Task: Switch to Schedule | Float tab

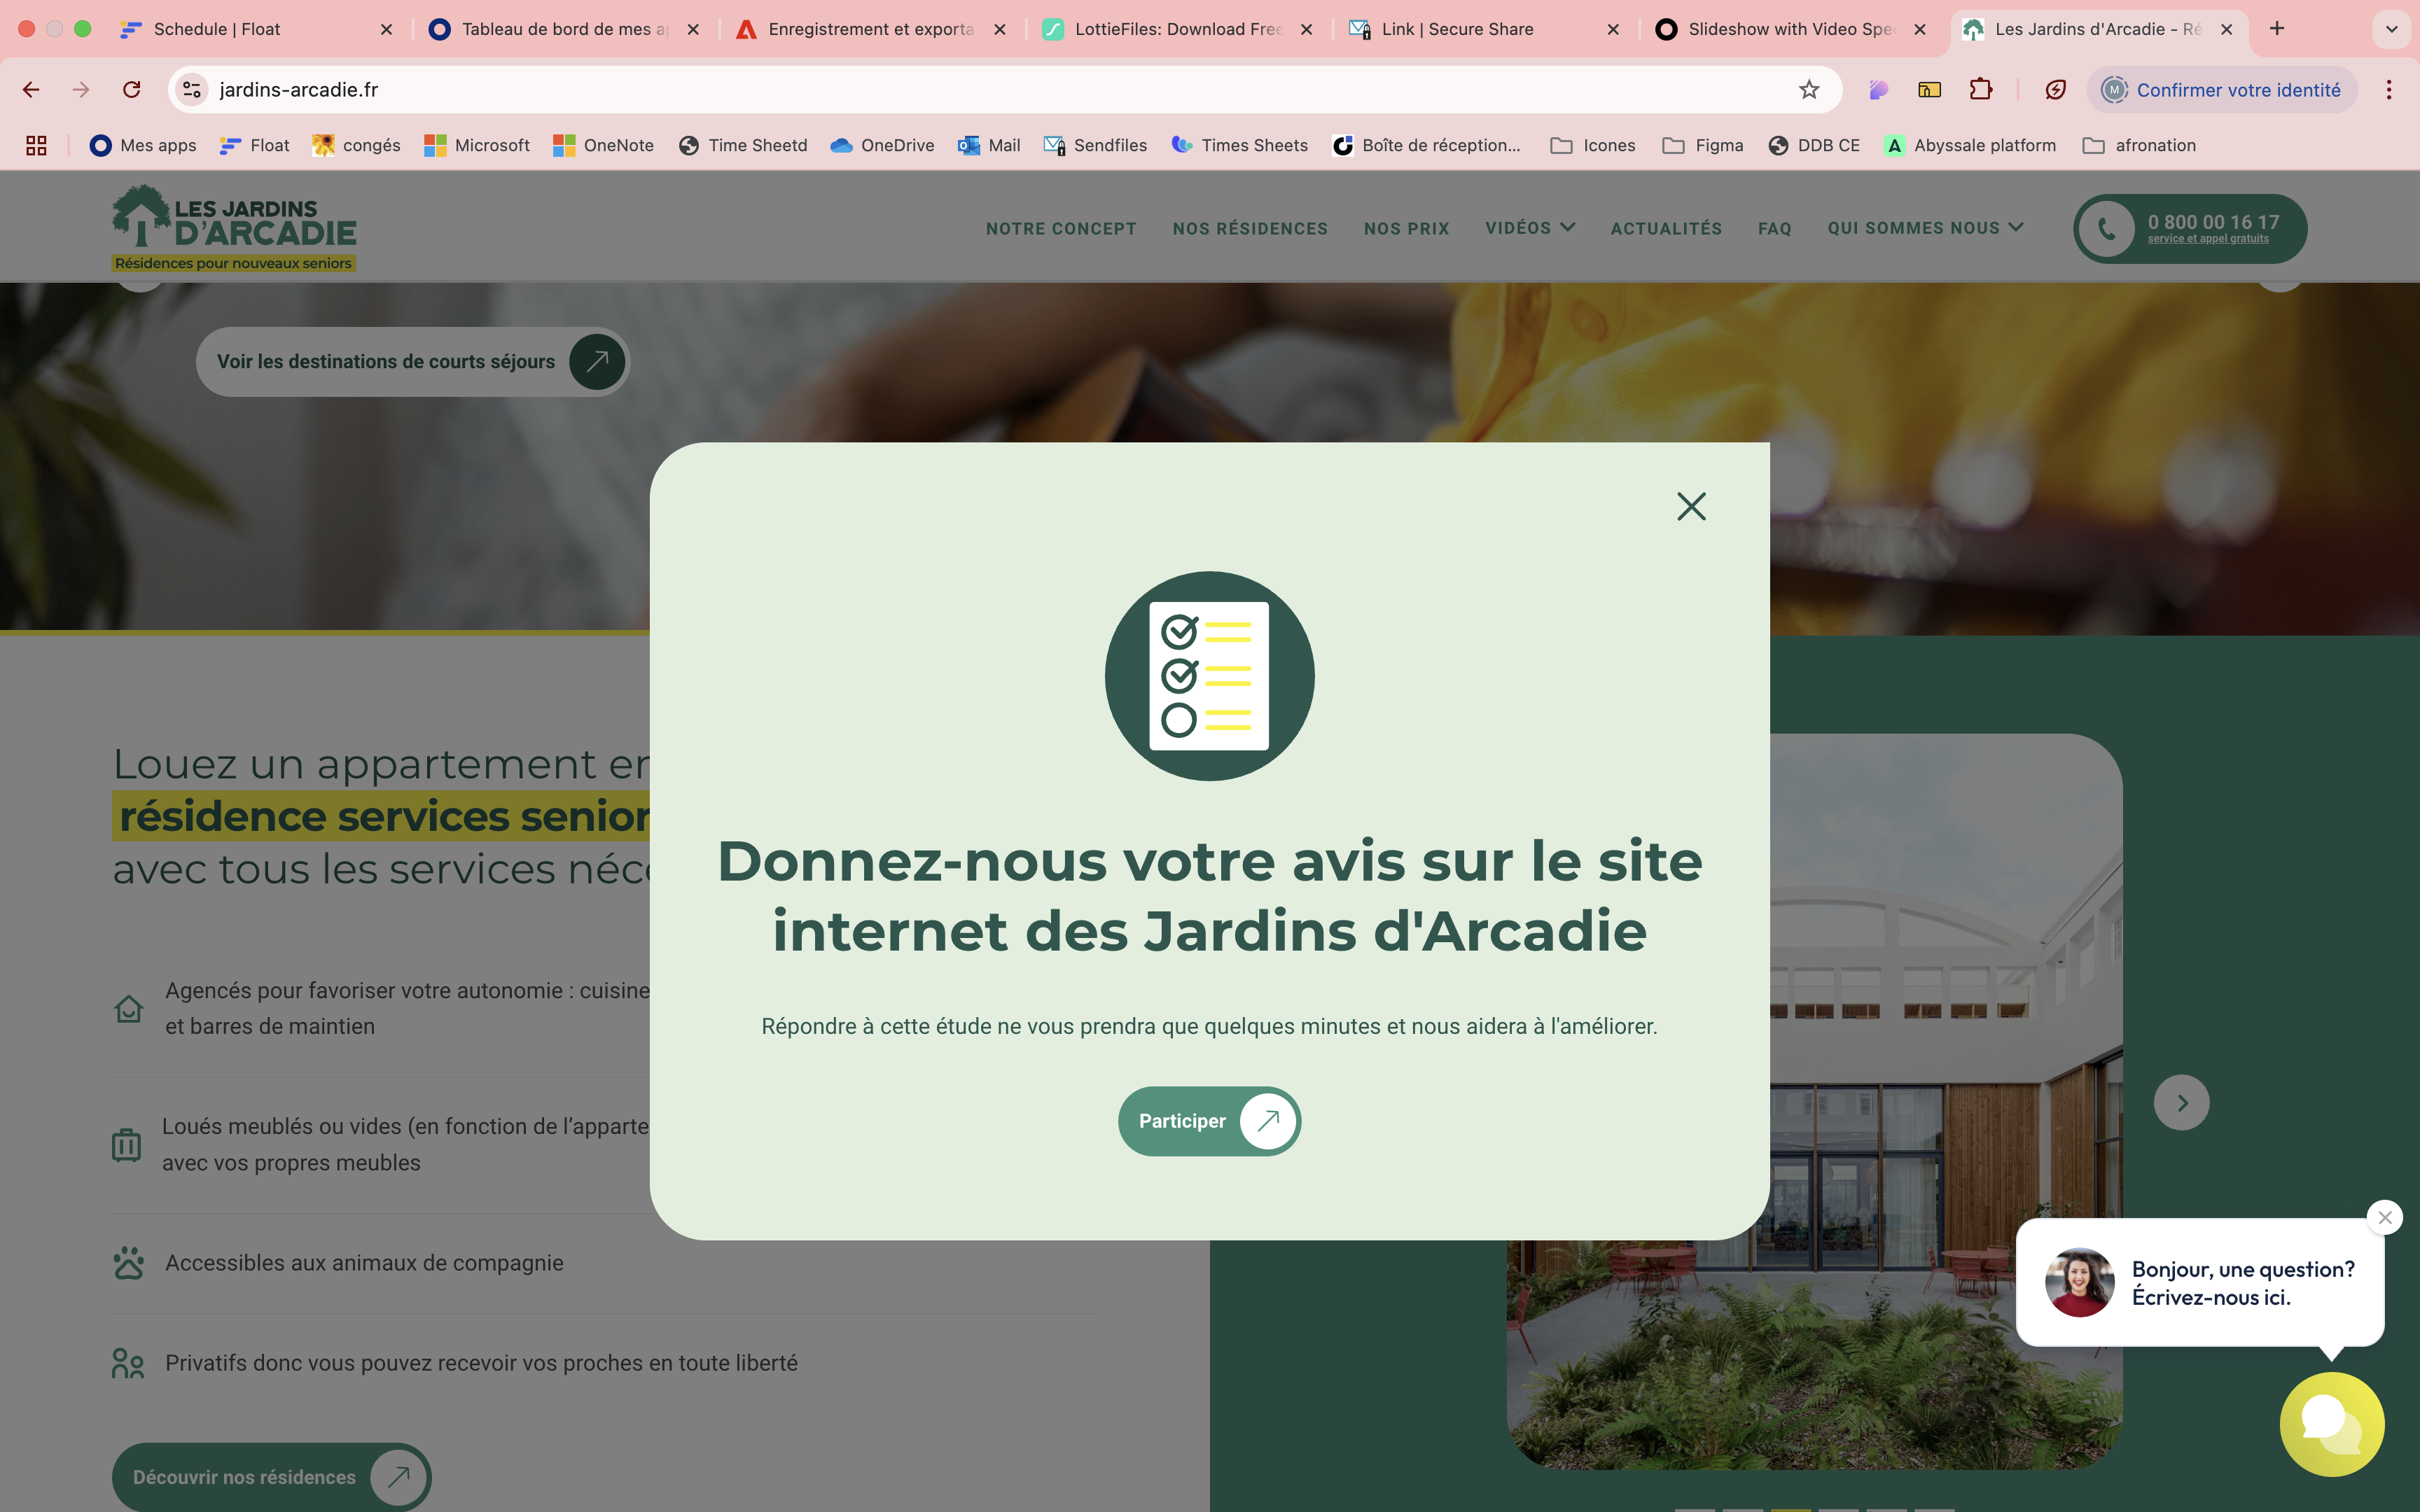Action: pyautogui.click(x=256, y=29)
